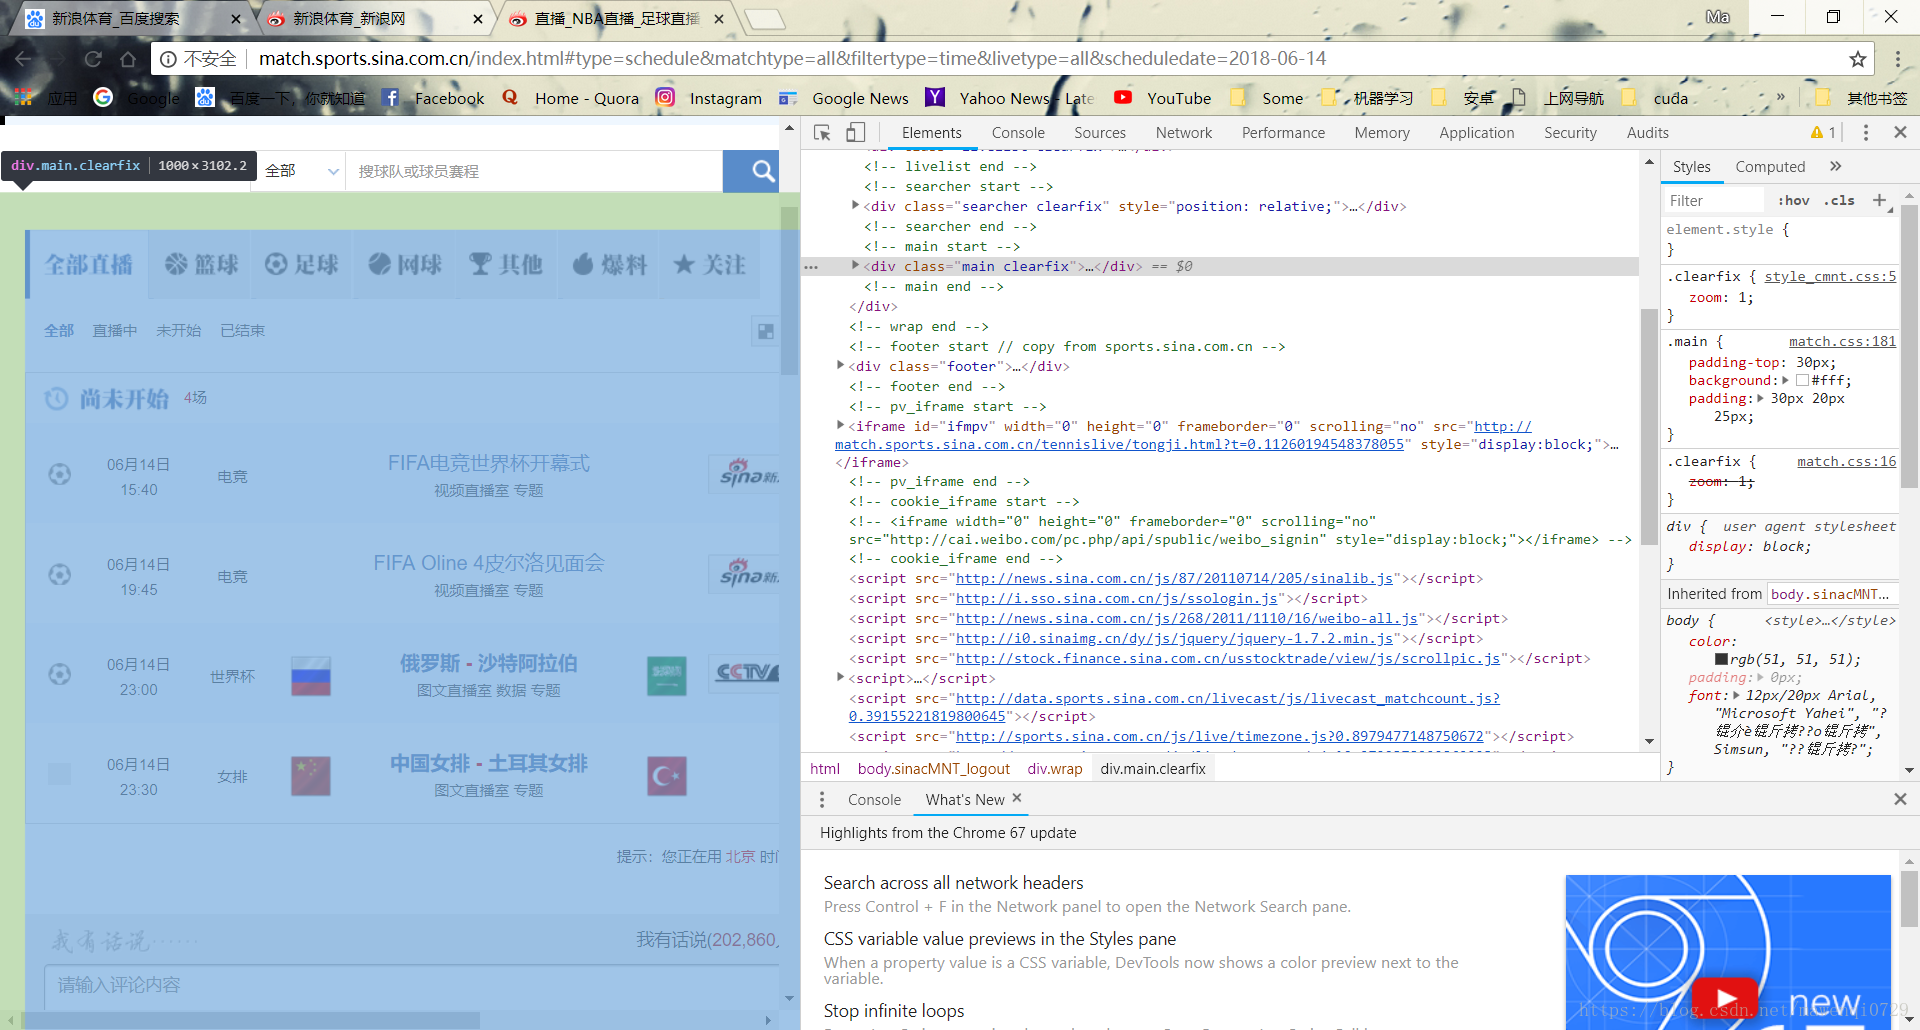This screenshot has height=1030, width=1920.
Task: Toggle background #fff color swatch
Action: [1802, 380]
